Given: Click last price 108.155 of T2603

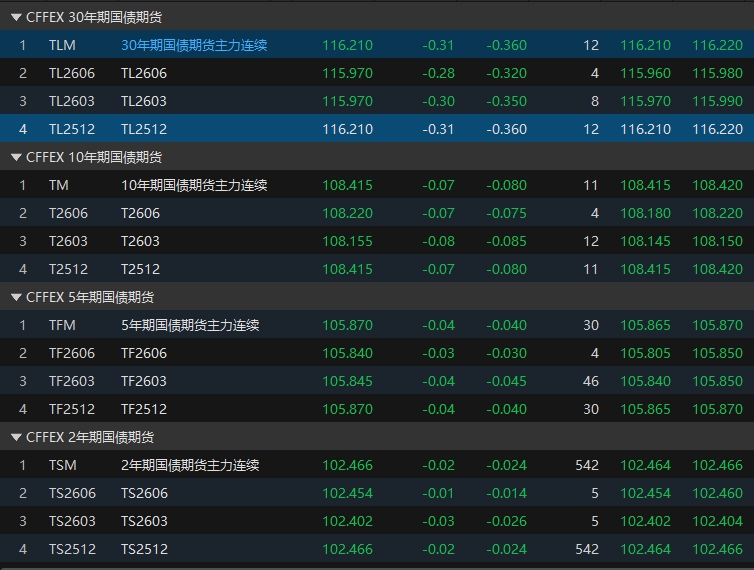Looking at the screenshot, I should pyautogui.click(x=347, y=241).
